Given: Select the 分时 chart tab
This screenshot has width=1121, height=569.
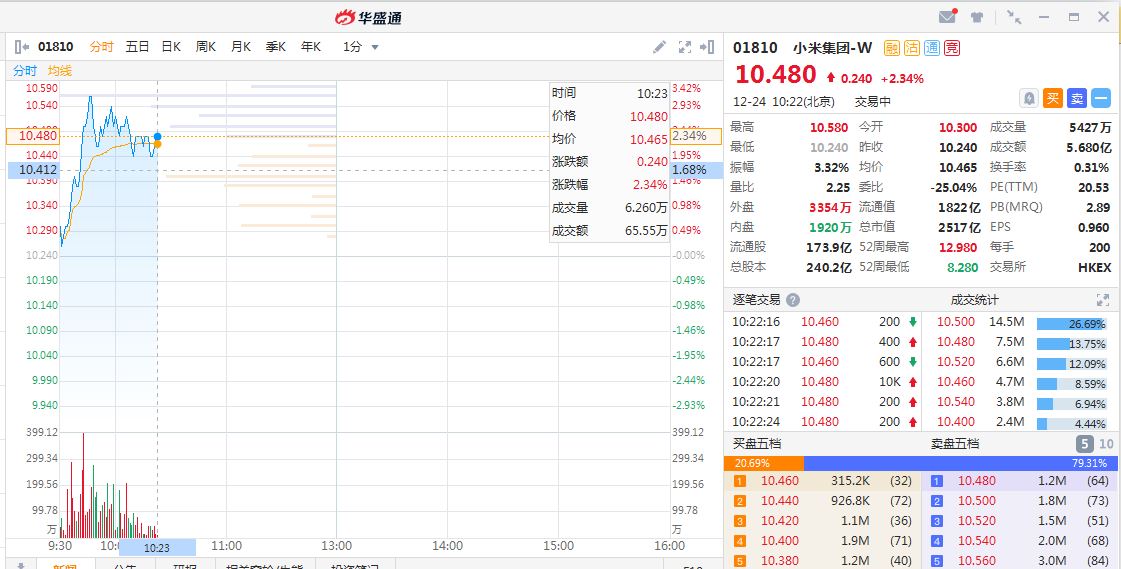Looking at the screenshot, I should coord(102,47).
